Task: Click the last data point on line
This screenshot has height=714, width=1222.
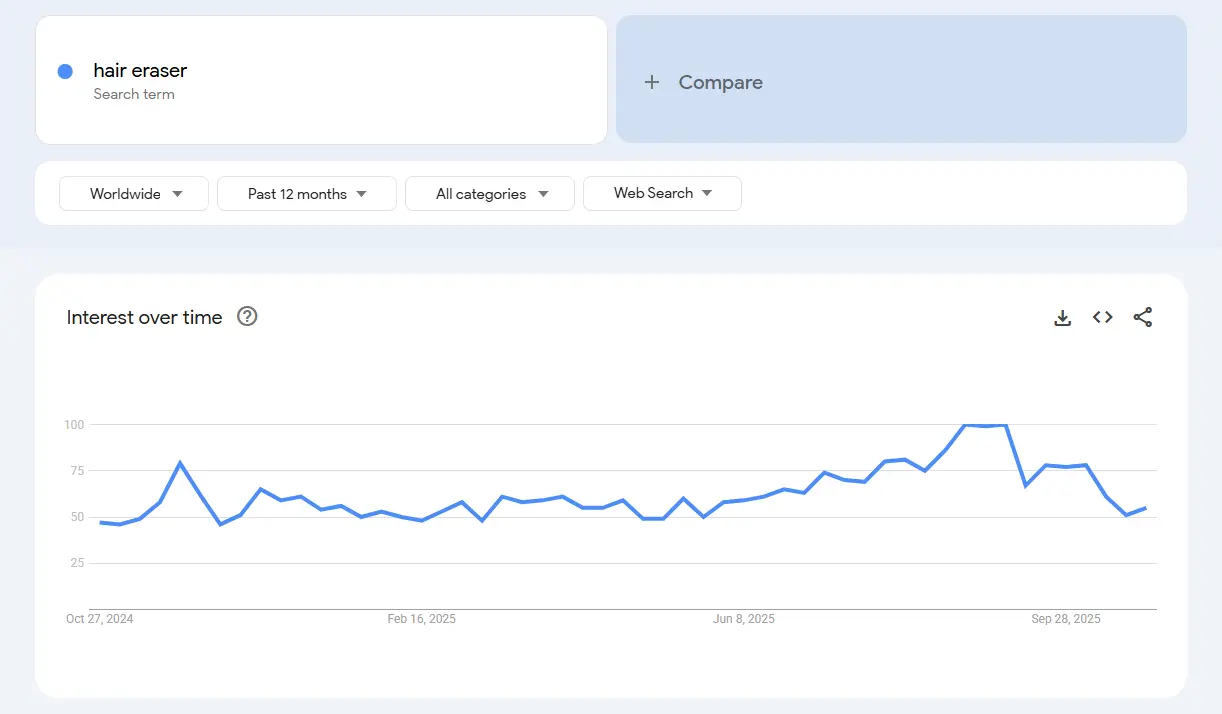Action: pos(1145,508)
